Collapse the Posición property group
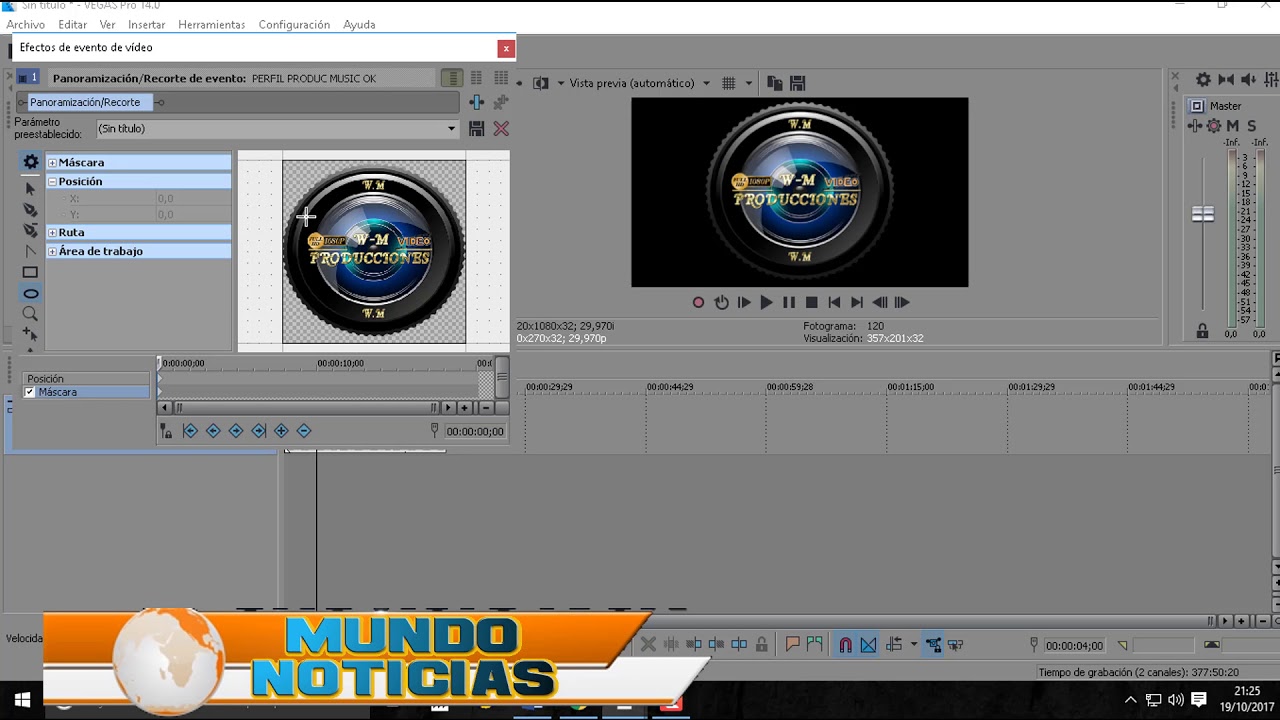1280x720 pixels. [x=52, y=181]
